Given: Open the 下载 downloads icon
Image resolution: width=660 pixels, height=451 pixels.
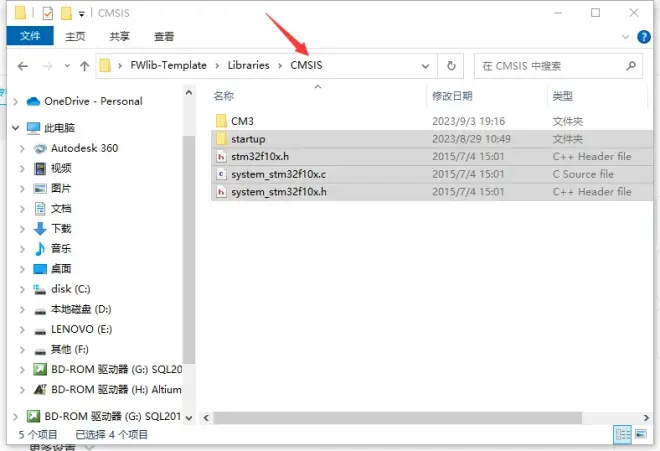Looking at the screenshot, I should pyautogui.click(x=40, y=229).
